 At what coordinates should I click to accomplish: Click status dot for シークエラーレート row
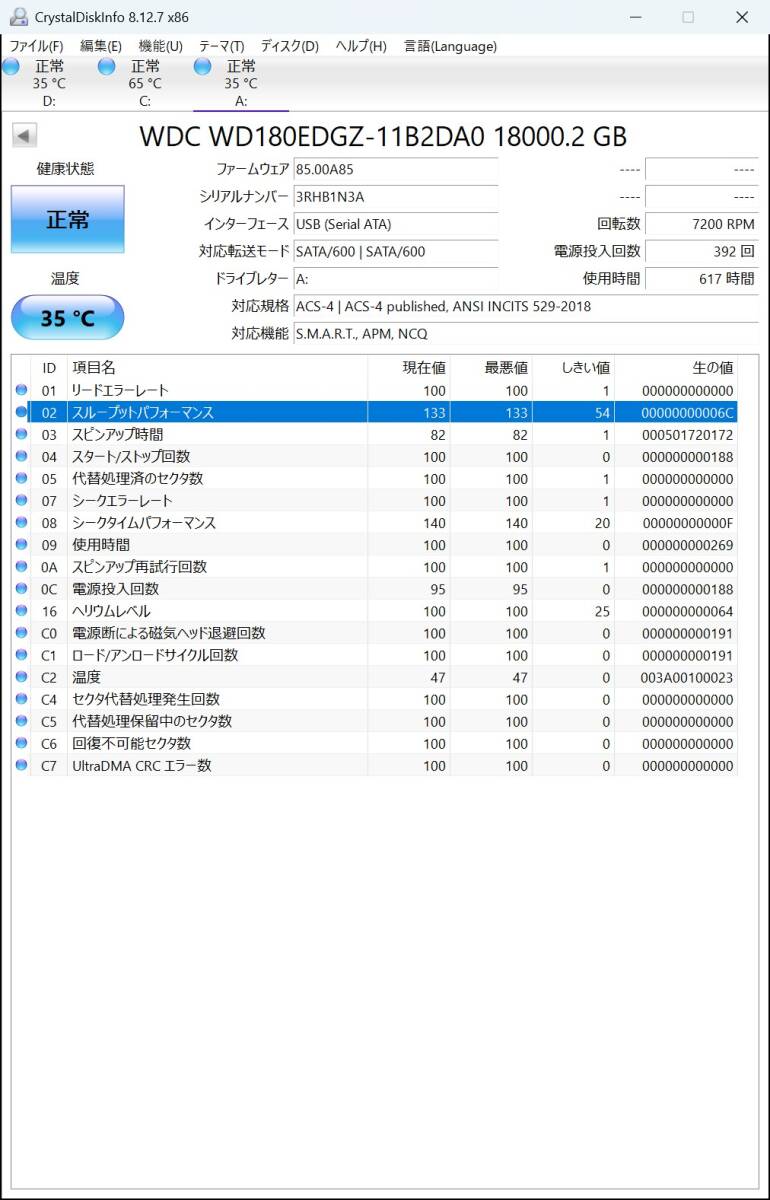click(21, 500)
